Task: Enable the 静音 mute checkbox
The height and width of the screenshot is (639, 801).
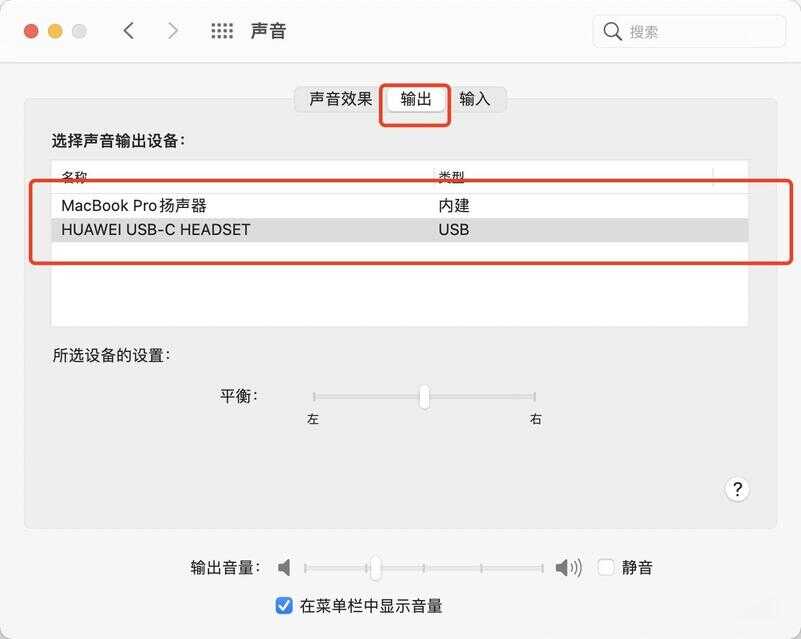Action: pos(606,567)
